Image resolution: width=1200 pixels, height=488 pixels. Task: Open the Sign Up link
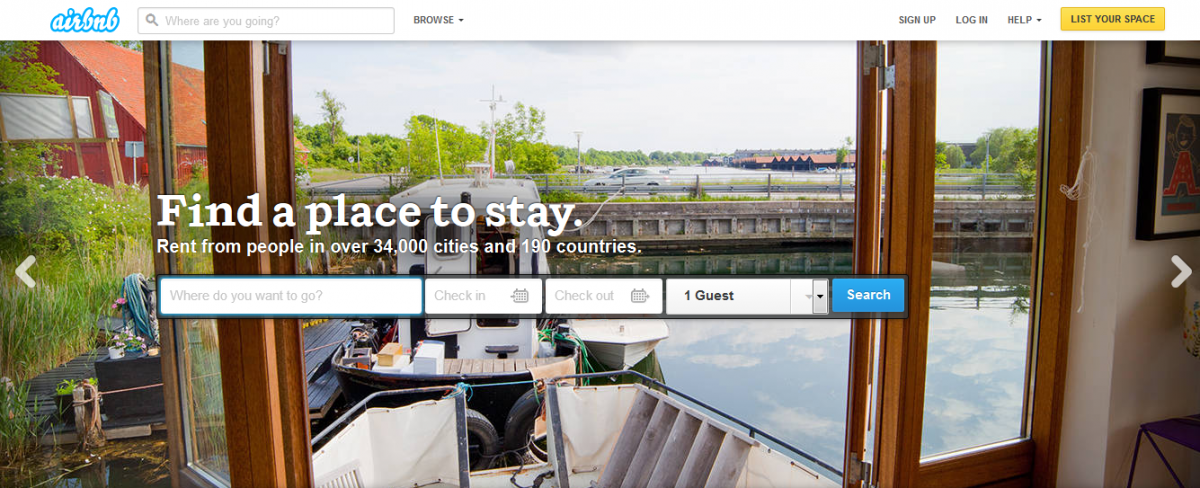(917, 20)
